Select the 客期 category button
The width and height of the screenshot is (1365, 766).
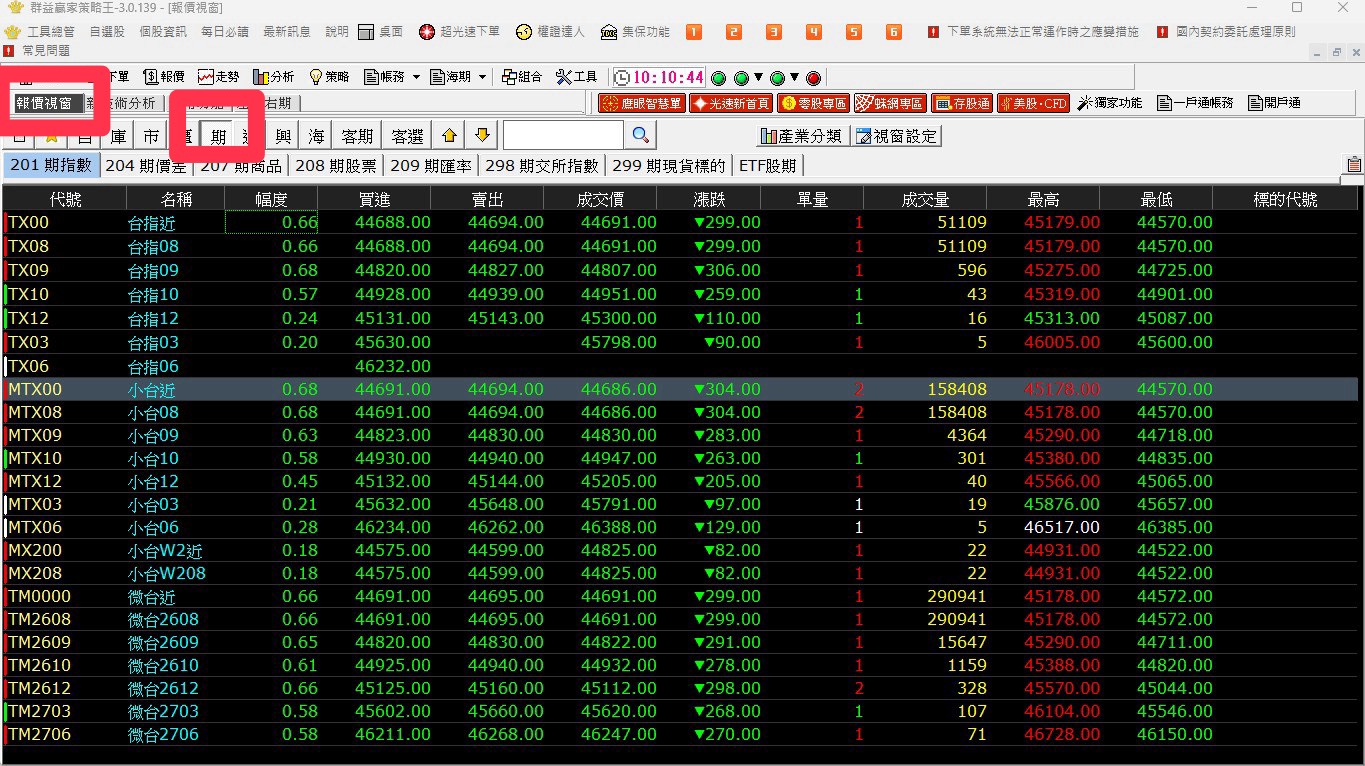357,137
